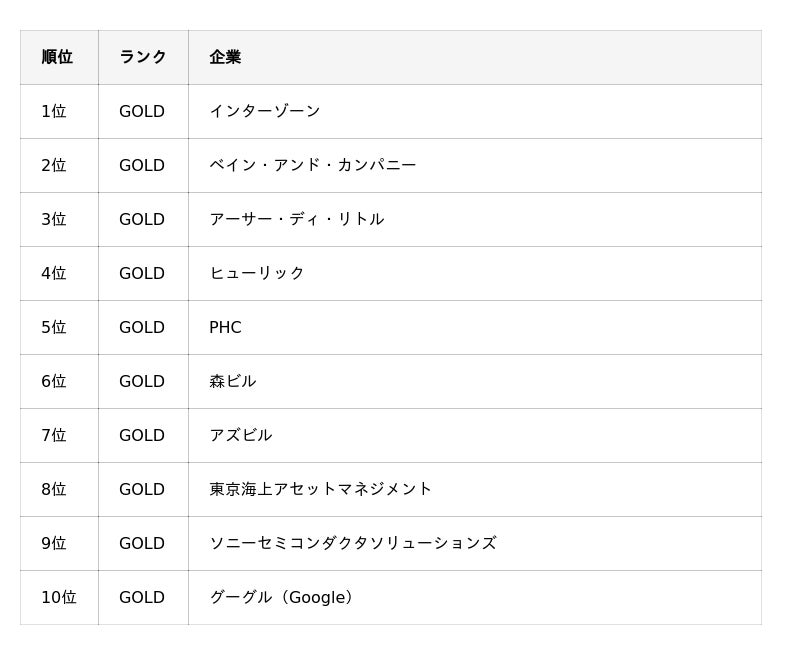This screenshot has height=655, width=800.
Task: Select 東京海上アセットマネジメント cell
Action: [x=320, y=489]
